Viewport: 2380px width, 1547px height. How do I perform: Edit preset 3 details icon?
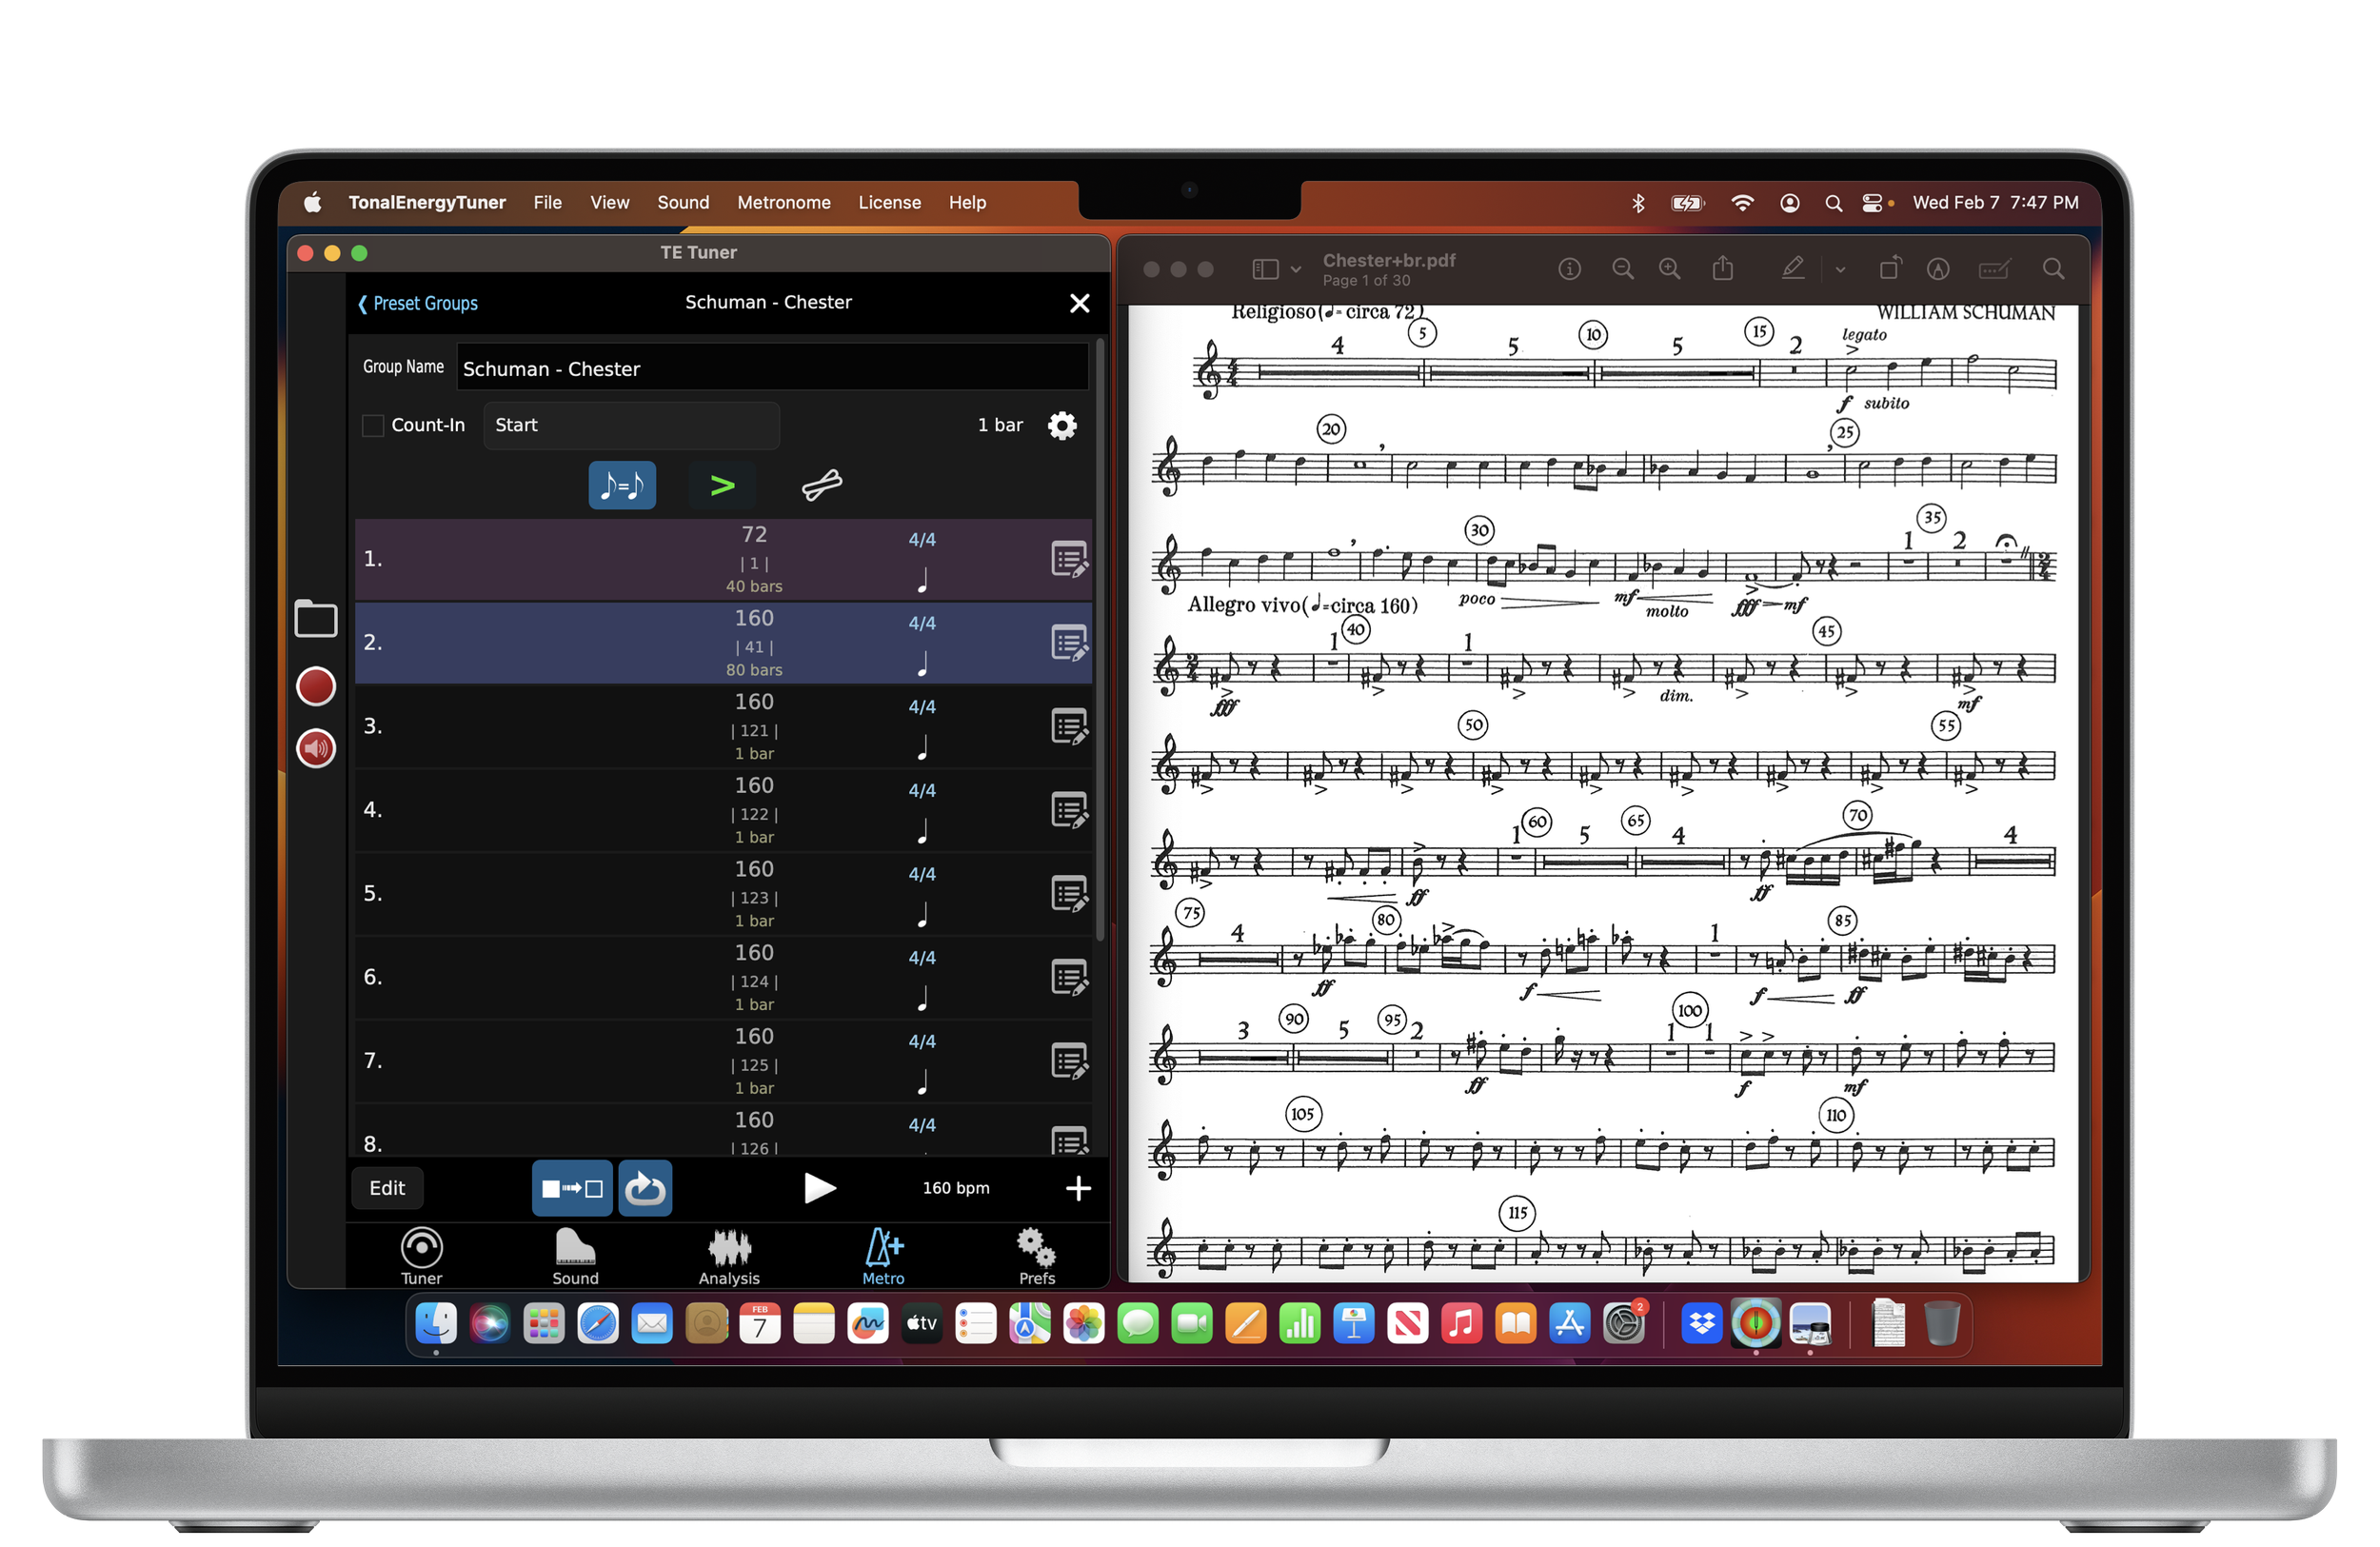[1069, 728]
